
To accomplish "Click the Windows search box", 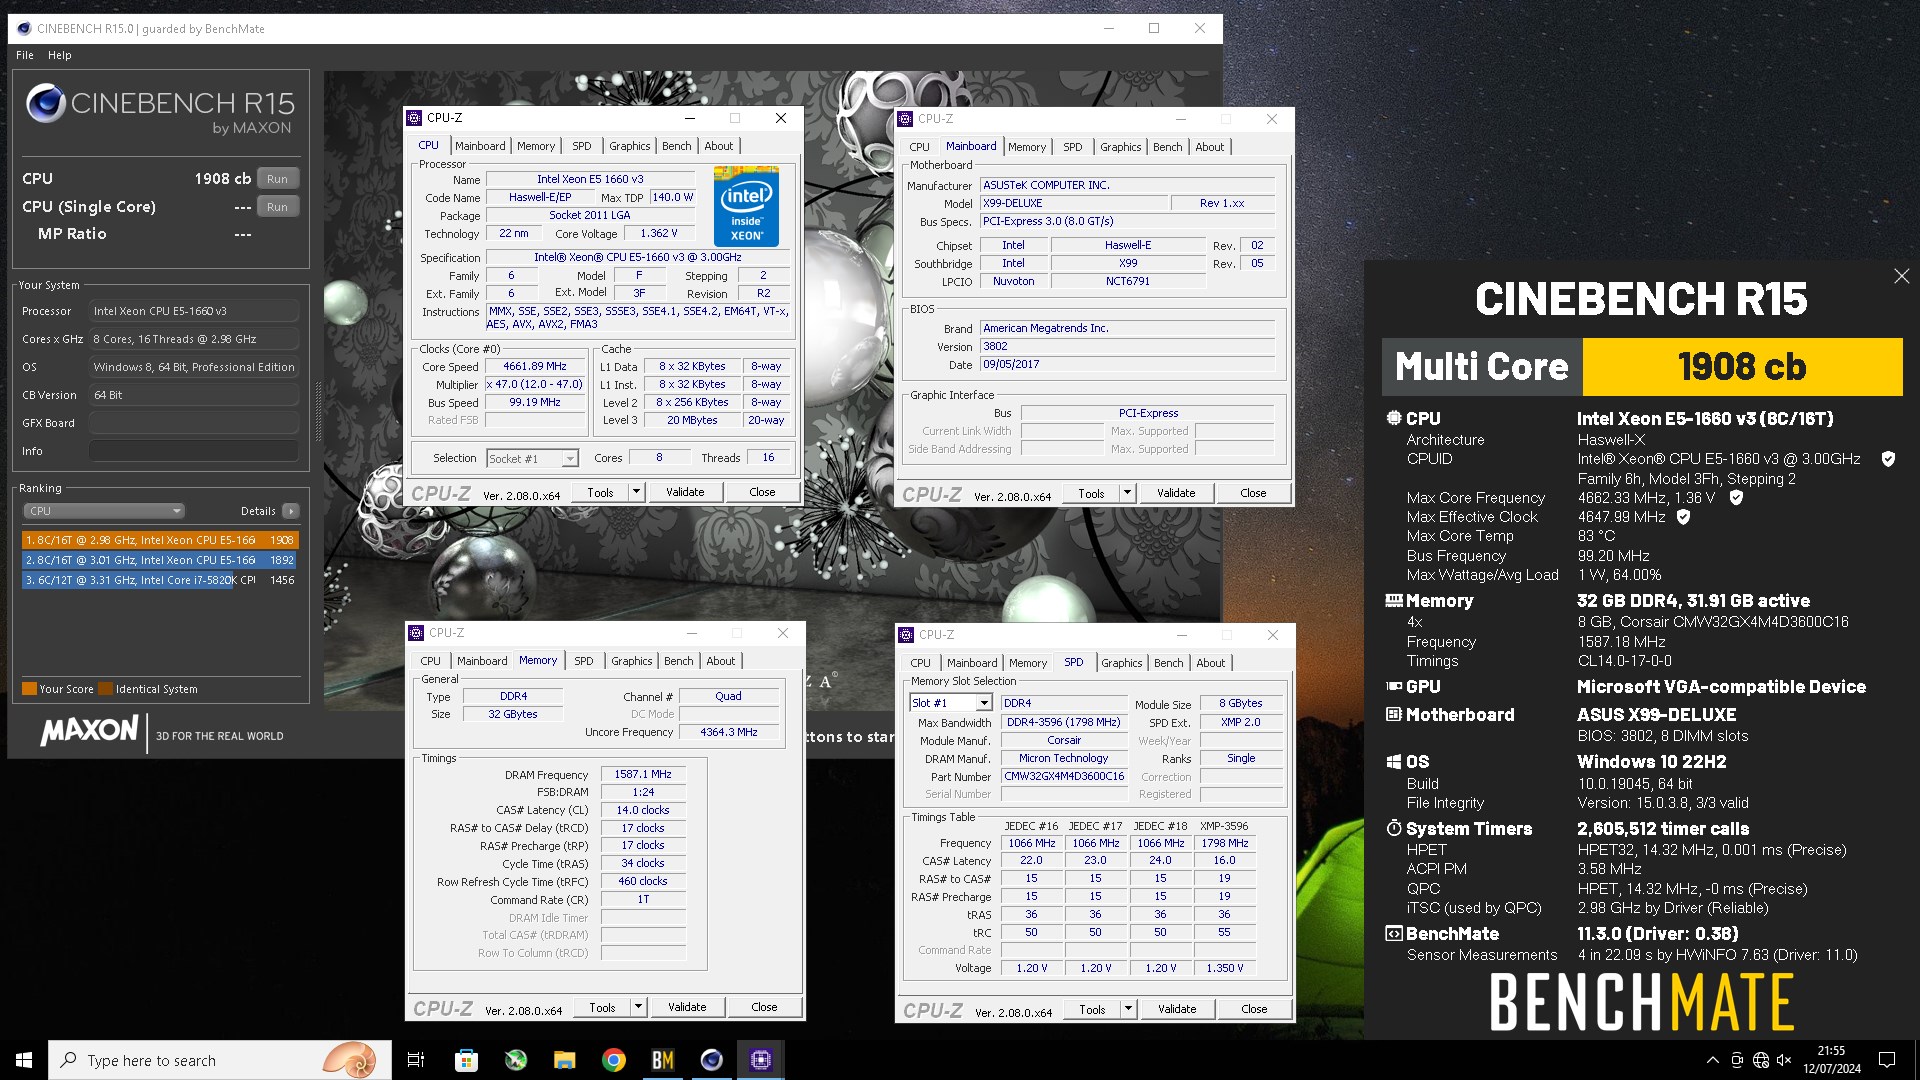I will (x=220, y=1060).
